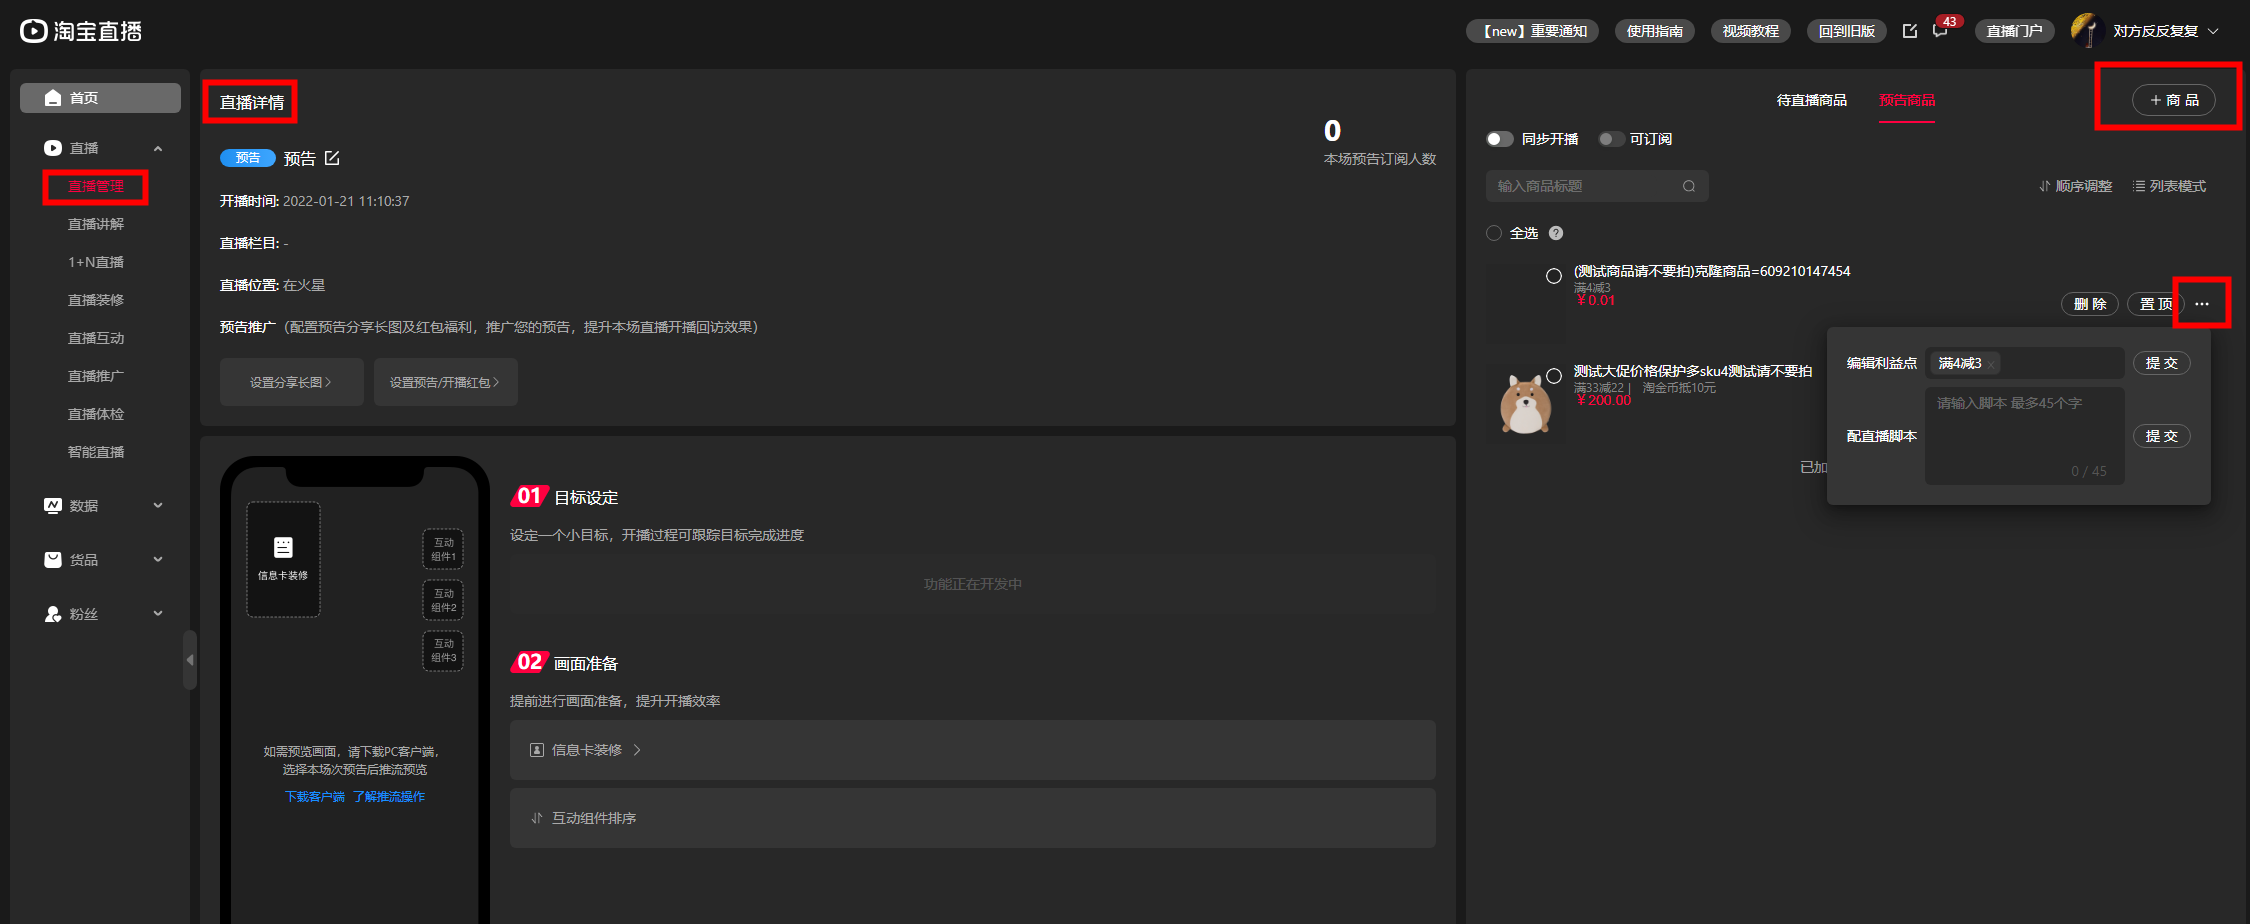Image resolution: width=2250 pixels, height=924 pixels.
Task: Submit the 编辑利益点 field
Action: pyautogui.click(x=2162, y=363)
